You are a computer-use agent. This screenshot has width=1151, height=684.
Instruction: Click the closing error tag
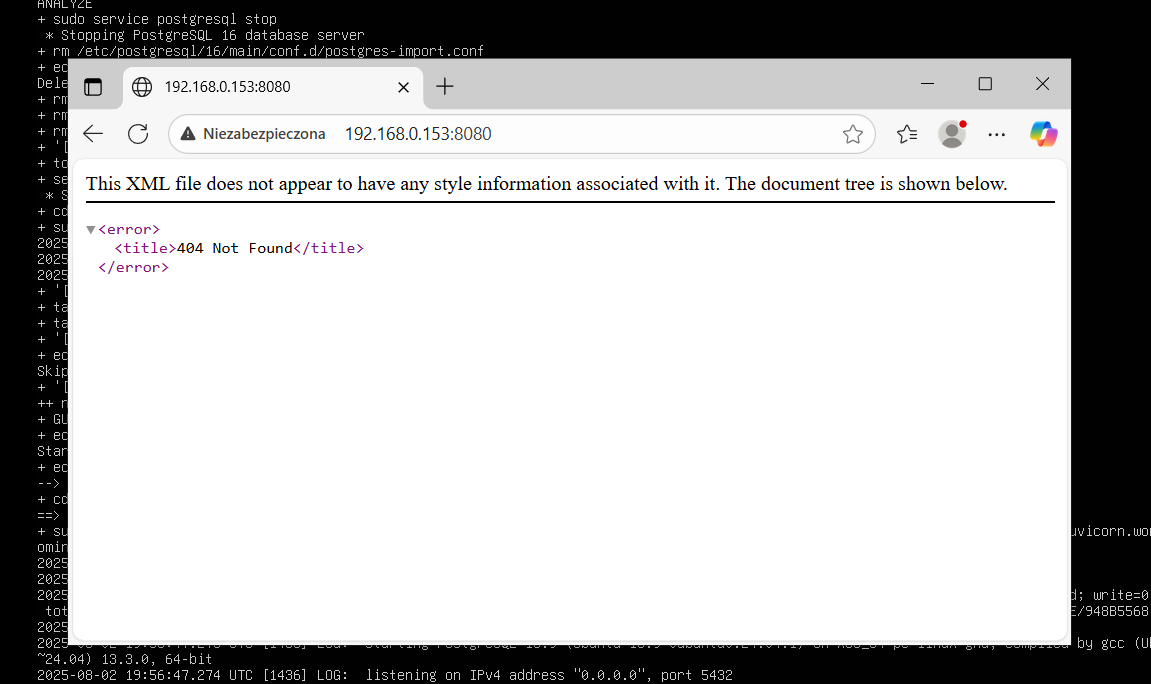(134, 267)
